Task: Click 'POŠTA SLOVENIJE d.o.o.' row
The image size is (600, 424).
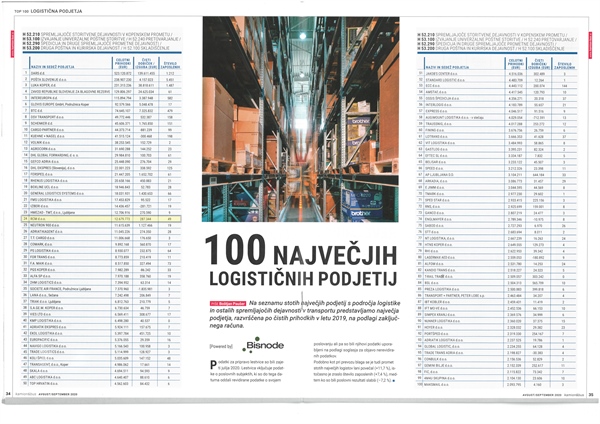Action: pyautogui.click(x=101, y=79)
